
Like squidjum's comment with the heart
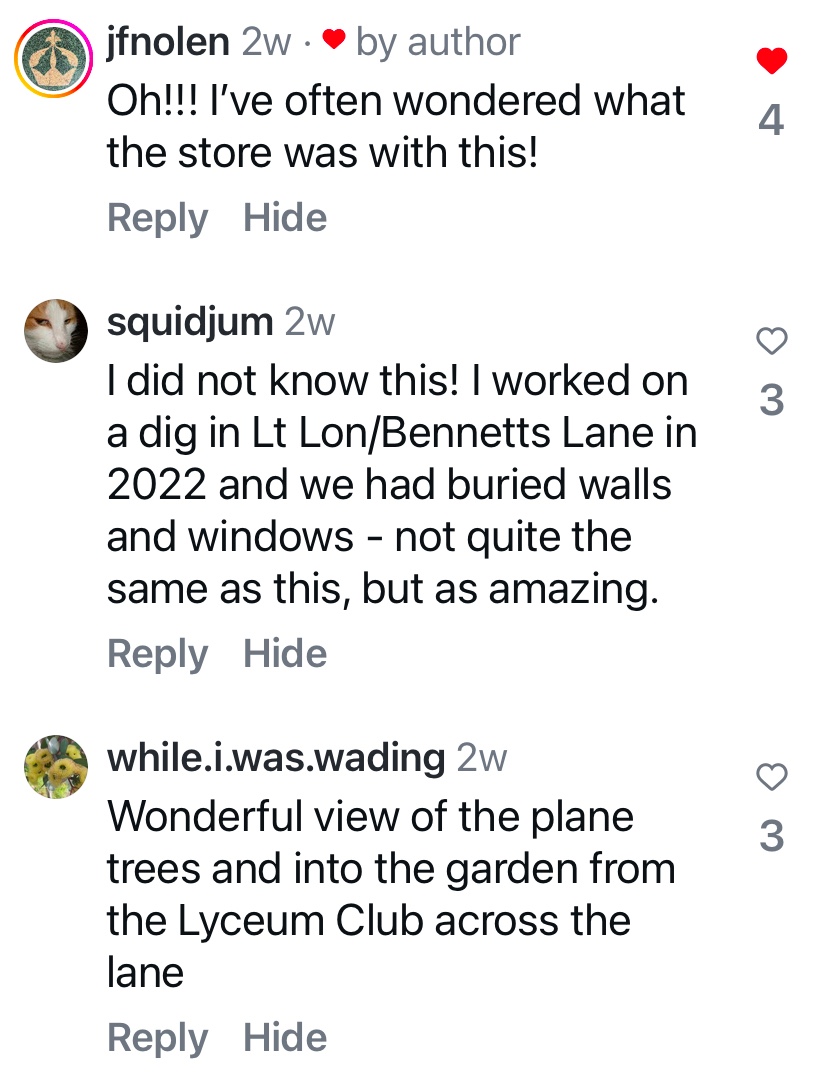[771, 342]
